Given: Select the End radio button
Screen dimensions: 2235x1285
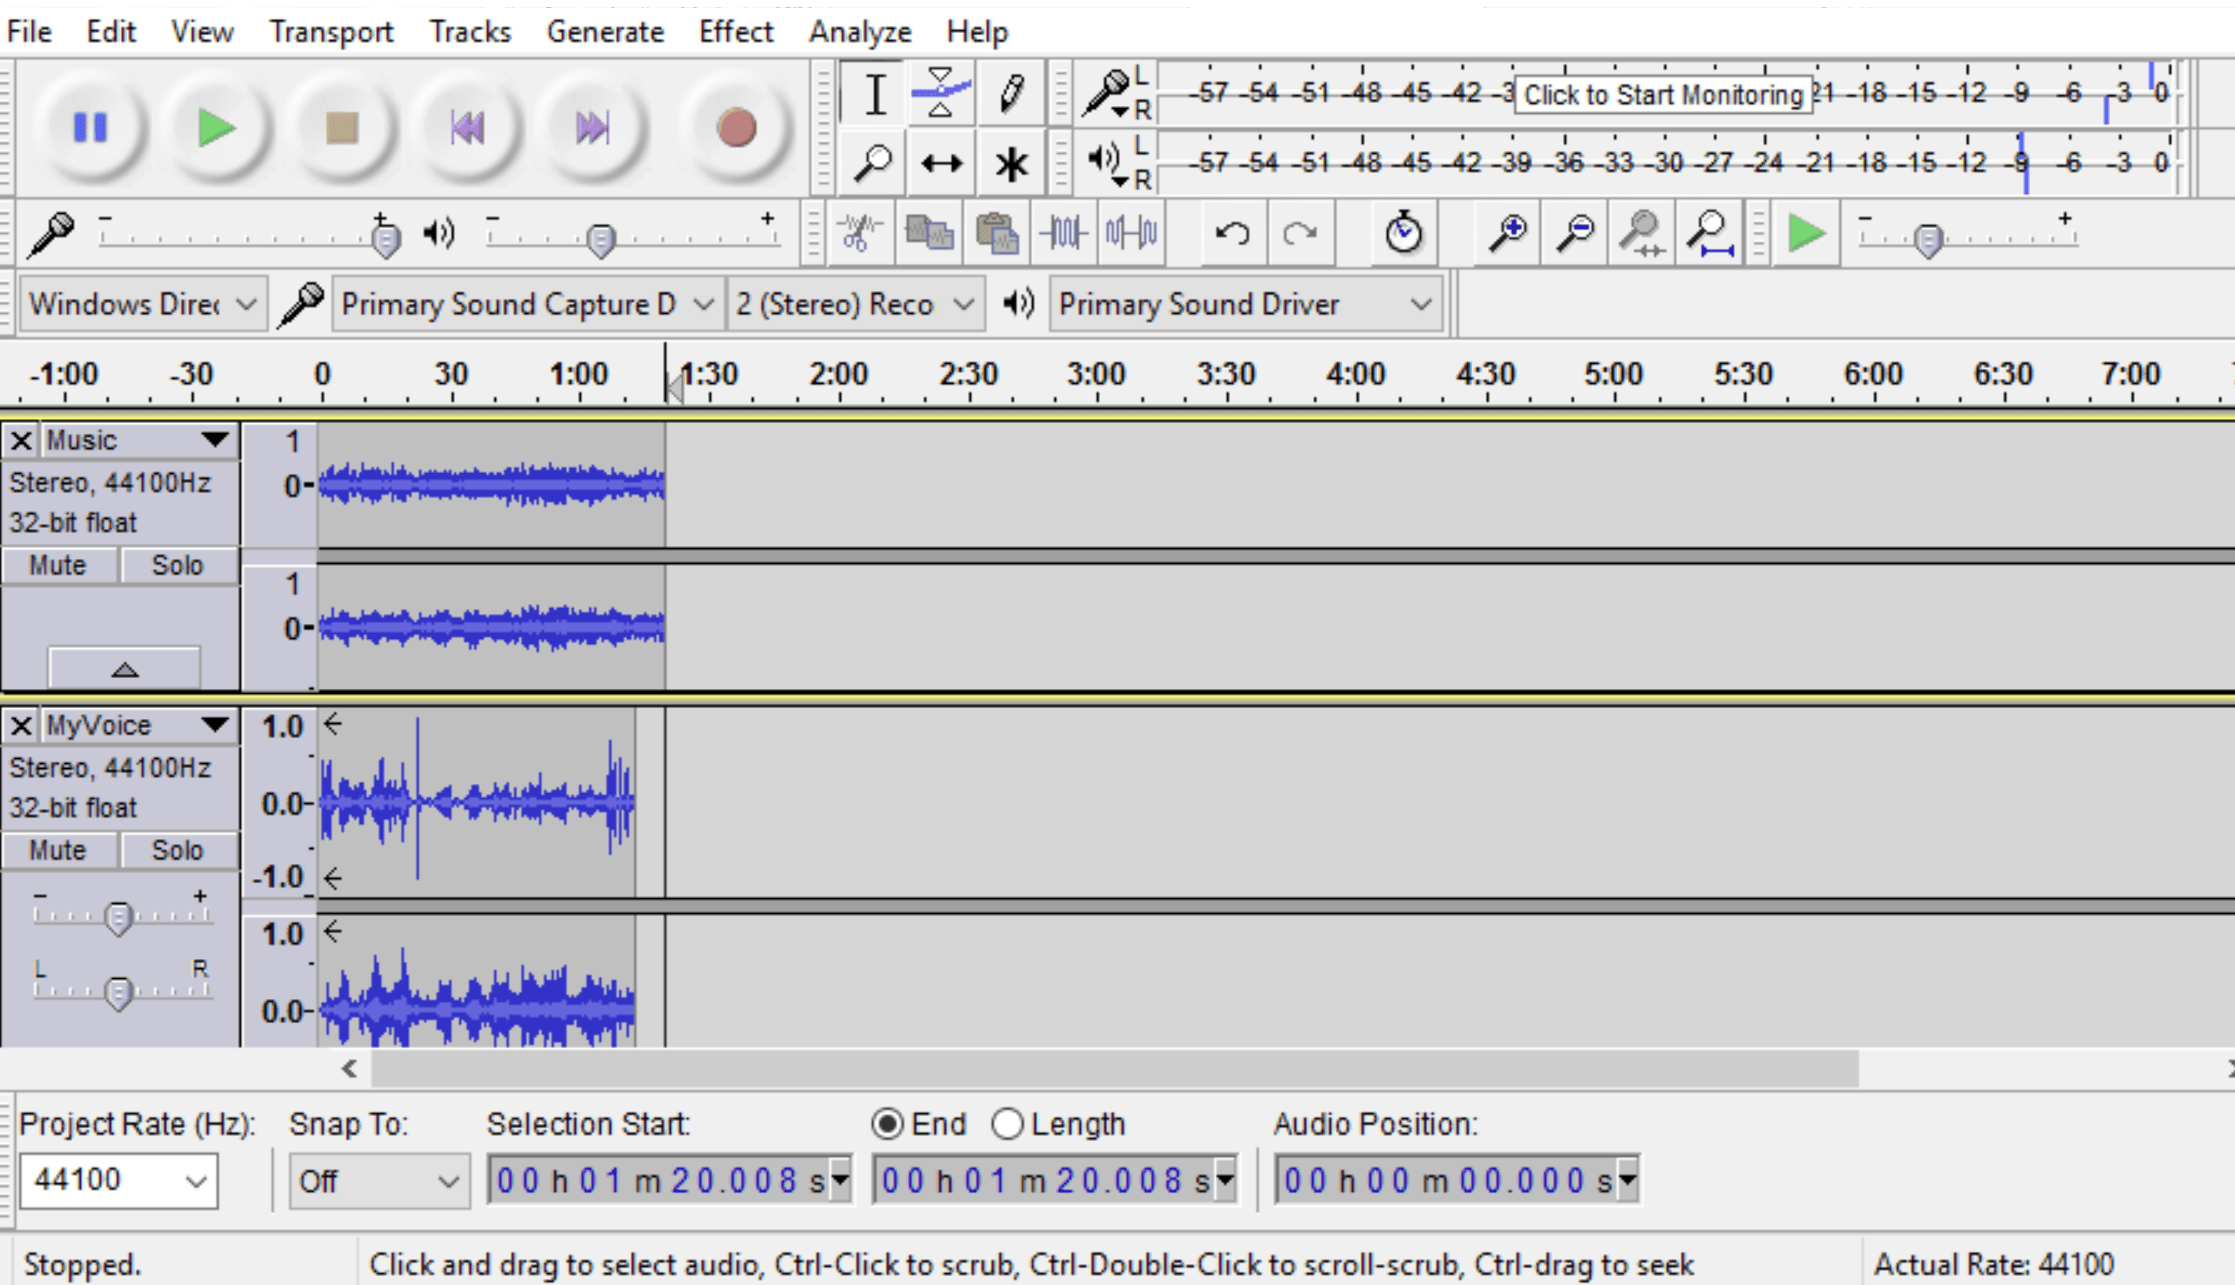Looking at the screenshot, I should coord(887,1124).
